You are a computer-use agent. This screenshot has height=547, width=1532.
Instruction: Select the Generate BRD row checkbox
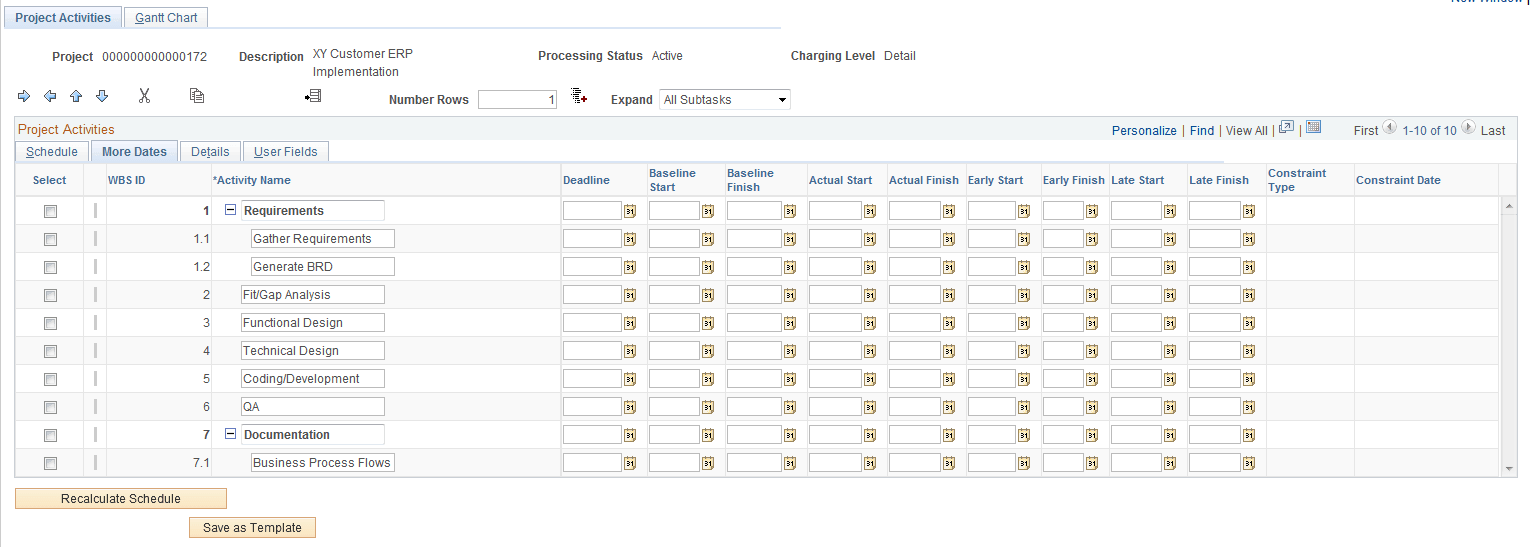50,267
